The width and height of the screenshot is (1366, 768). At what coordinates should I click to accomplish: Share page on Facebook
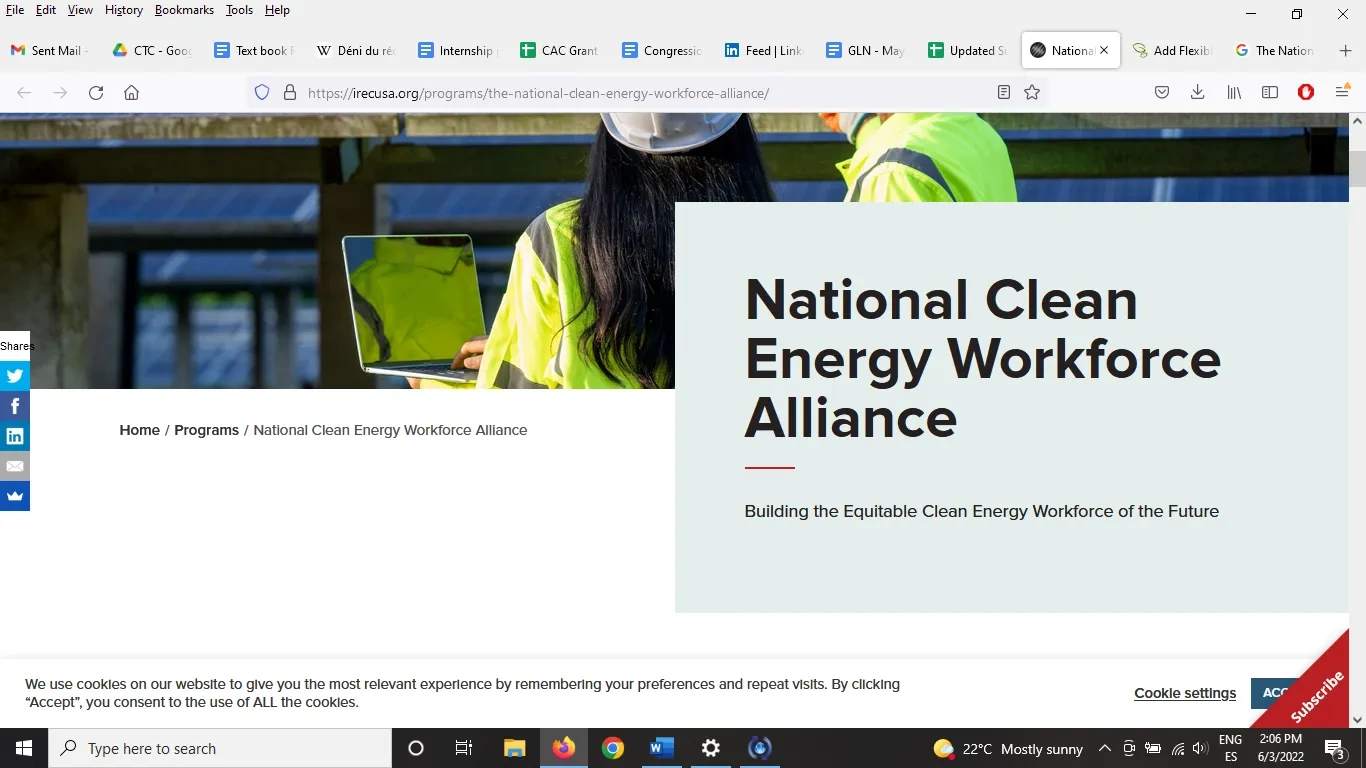click(15, 406)
